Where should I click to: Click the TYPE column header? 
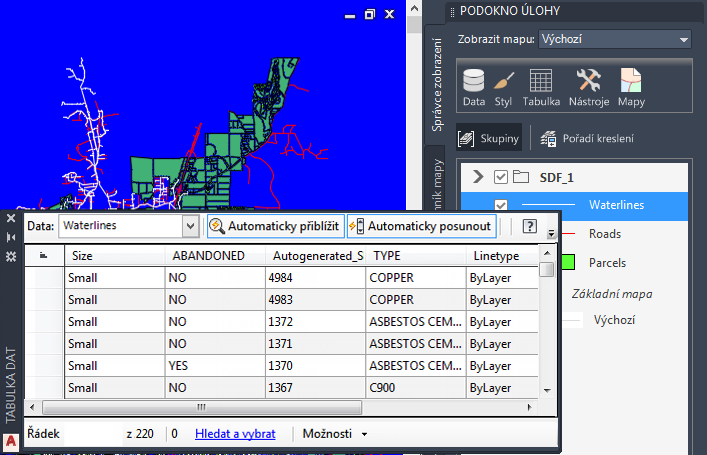coord(416,256)
